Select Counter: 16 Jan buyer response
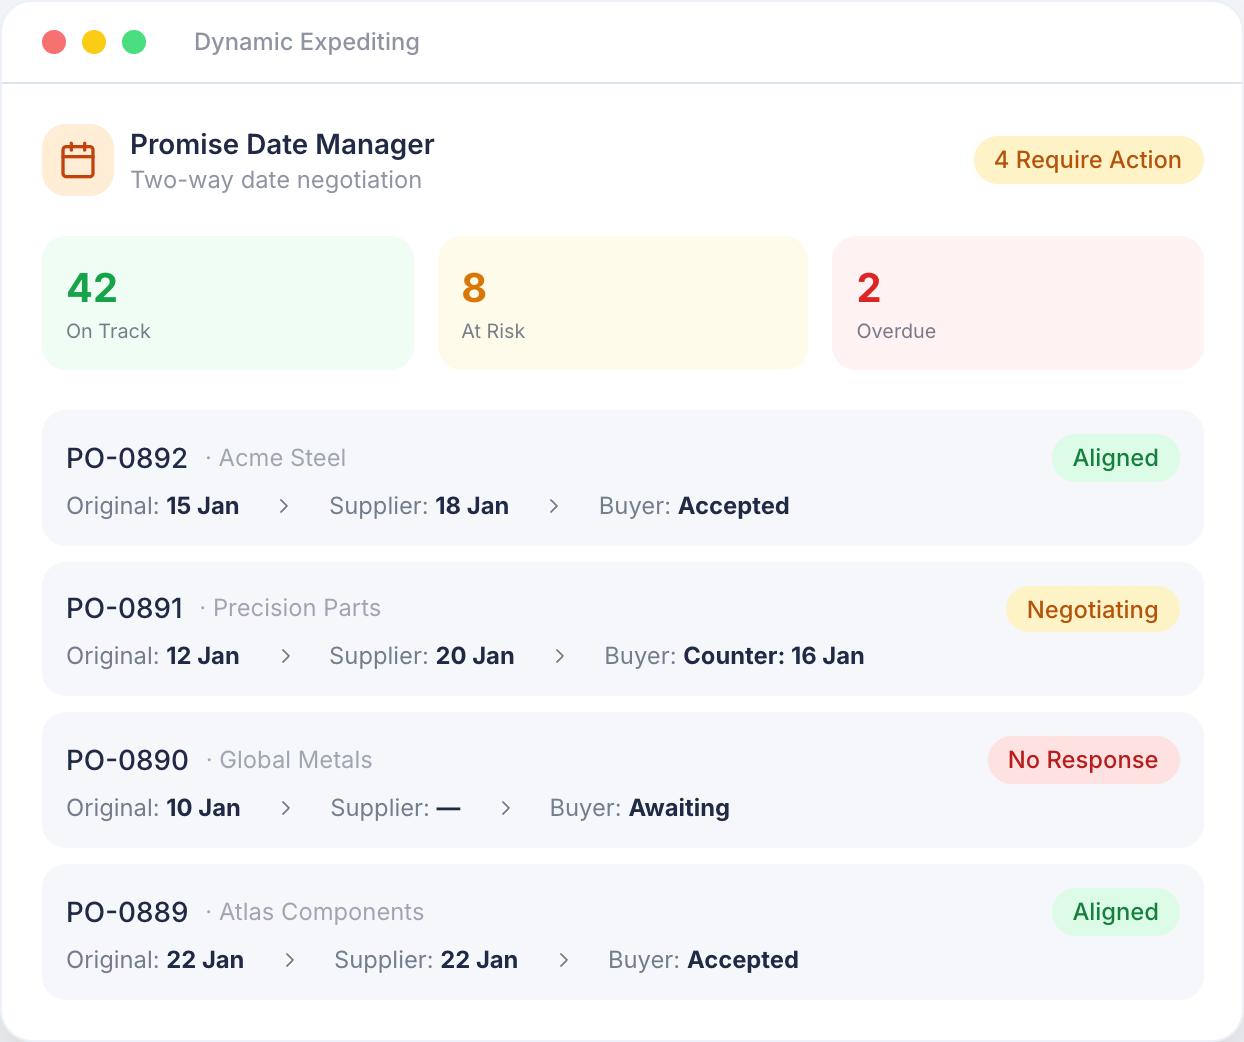Viewport: 1244px width, 1042px height. [x=774, y=656]
